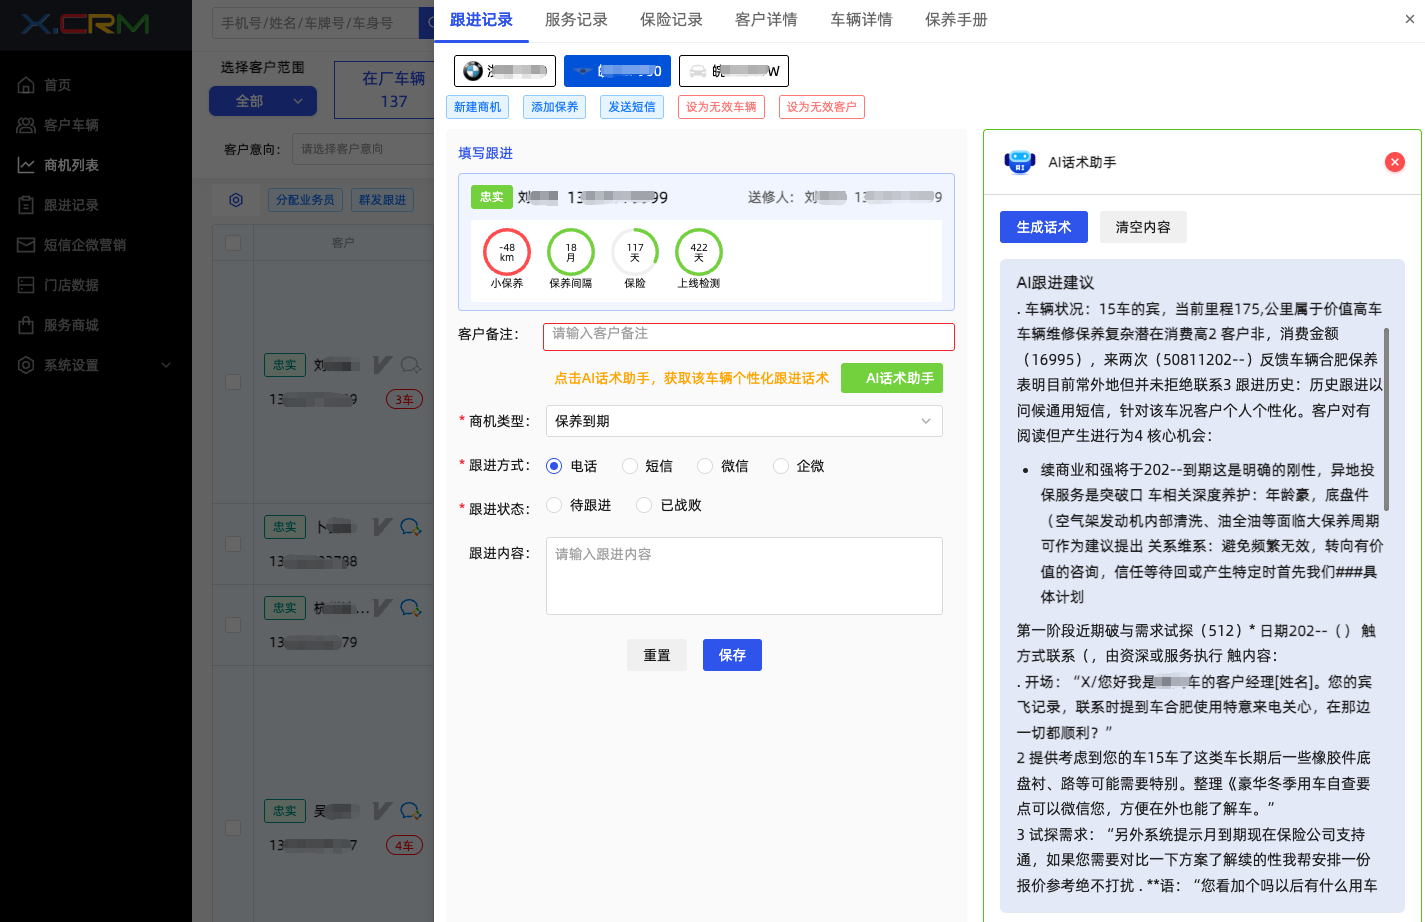Image resolution: width=1425 pixels, height=922 pixels.
Task: Close the follow-up drawer with top-right X
Action: (1410, 19)
